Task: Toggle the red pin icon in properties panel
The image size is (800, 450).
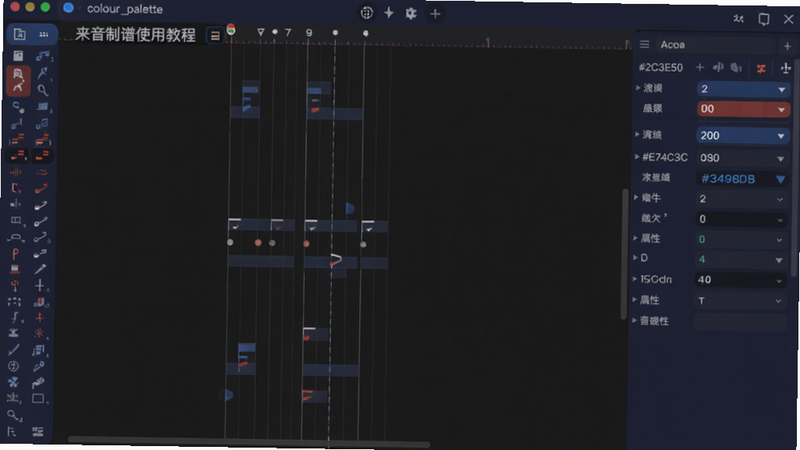Action: (x=761, y=68)
